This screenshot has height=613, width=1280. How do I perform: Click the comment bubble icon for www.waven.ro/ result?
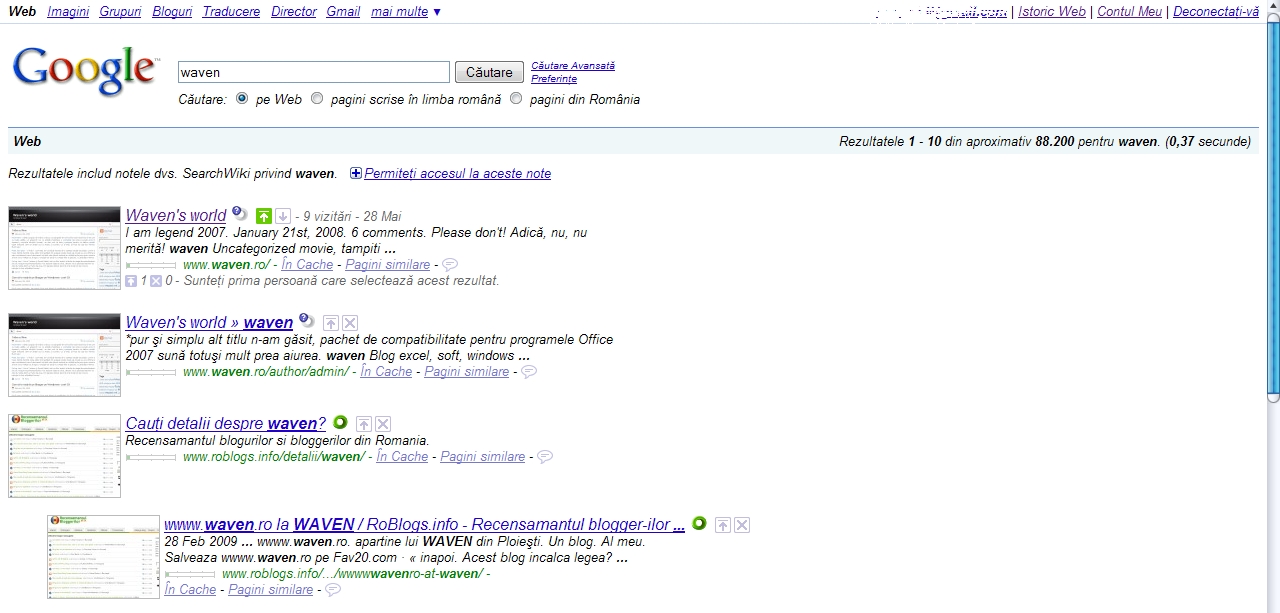(450, 265)
